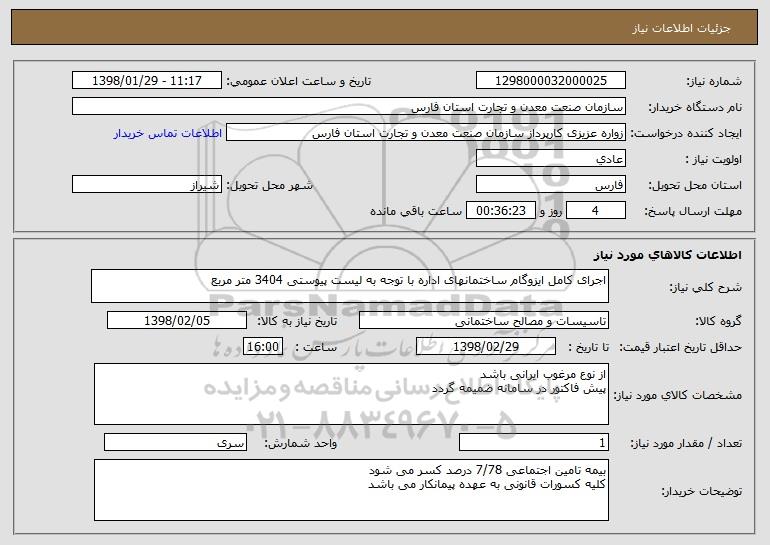Click the label تاریخ نیاز به کالا
This screenshot has width=770, height=545.
pyautogui.click(x=297, y=321)
